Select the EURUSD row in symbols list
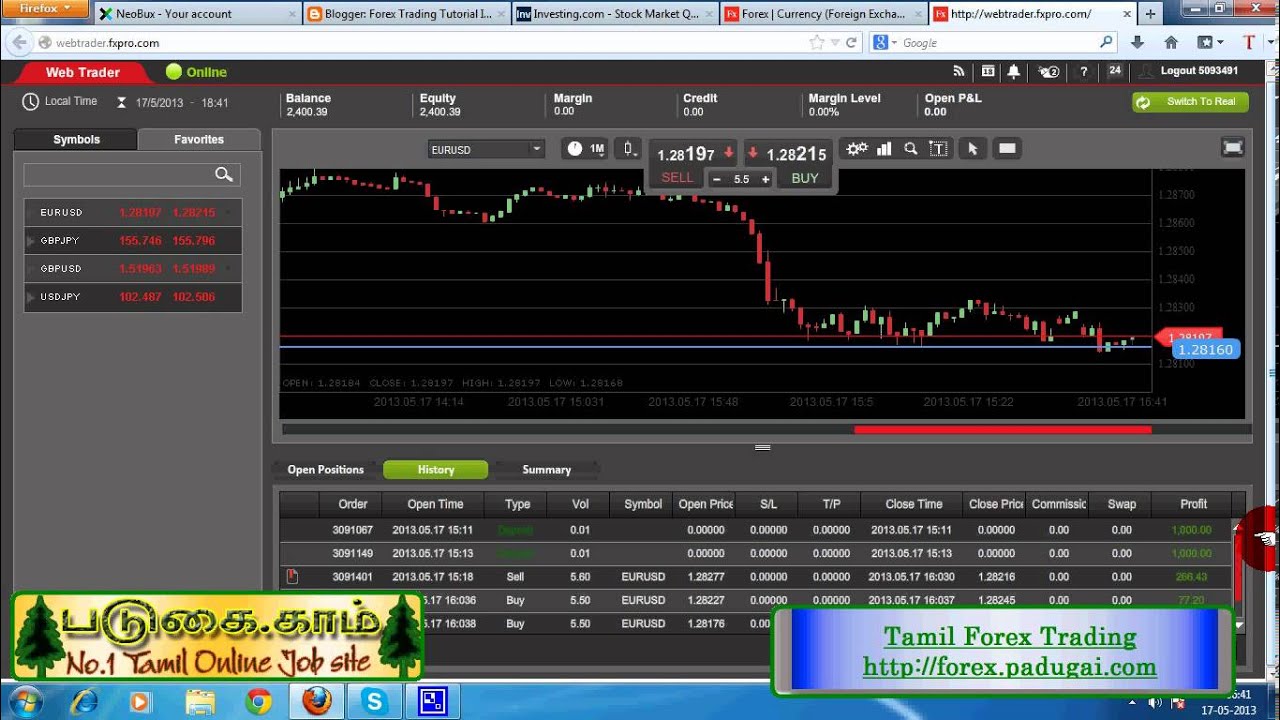1280x720 pixels. (133, 213)
